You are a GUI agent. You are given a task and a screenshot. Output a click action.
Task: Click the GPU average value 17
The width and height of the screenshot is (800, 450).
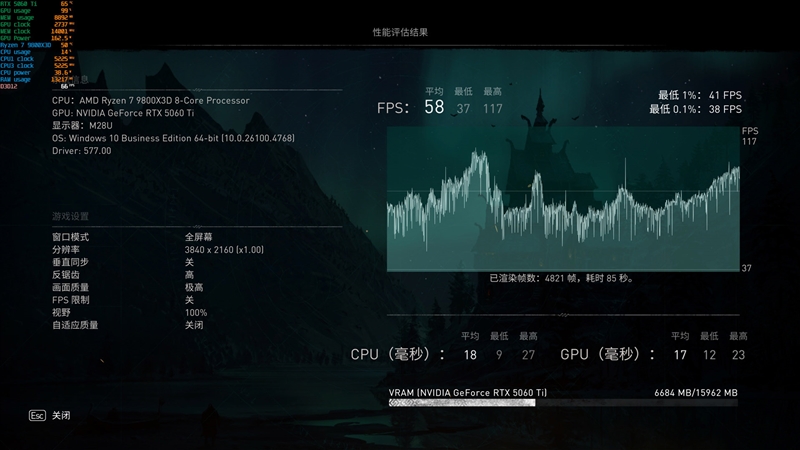[680, 355]
